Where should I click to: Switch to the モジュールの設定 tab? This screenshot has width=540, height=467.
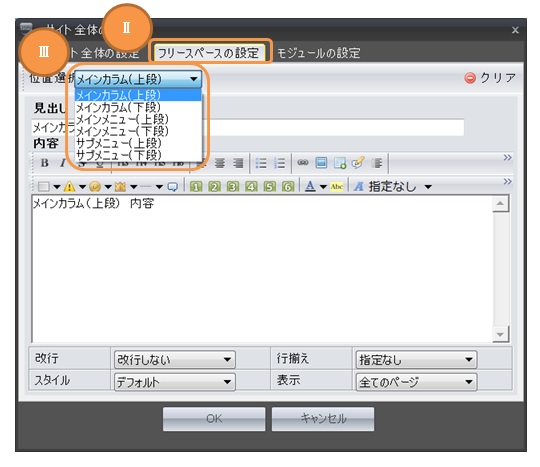(319, 53)
